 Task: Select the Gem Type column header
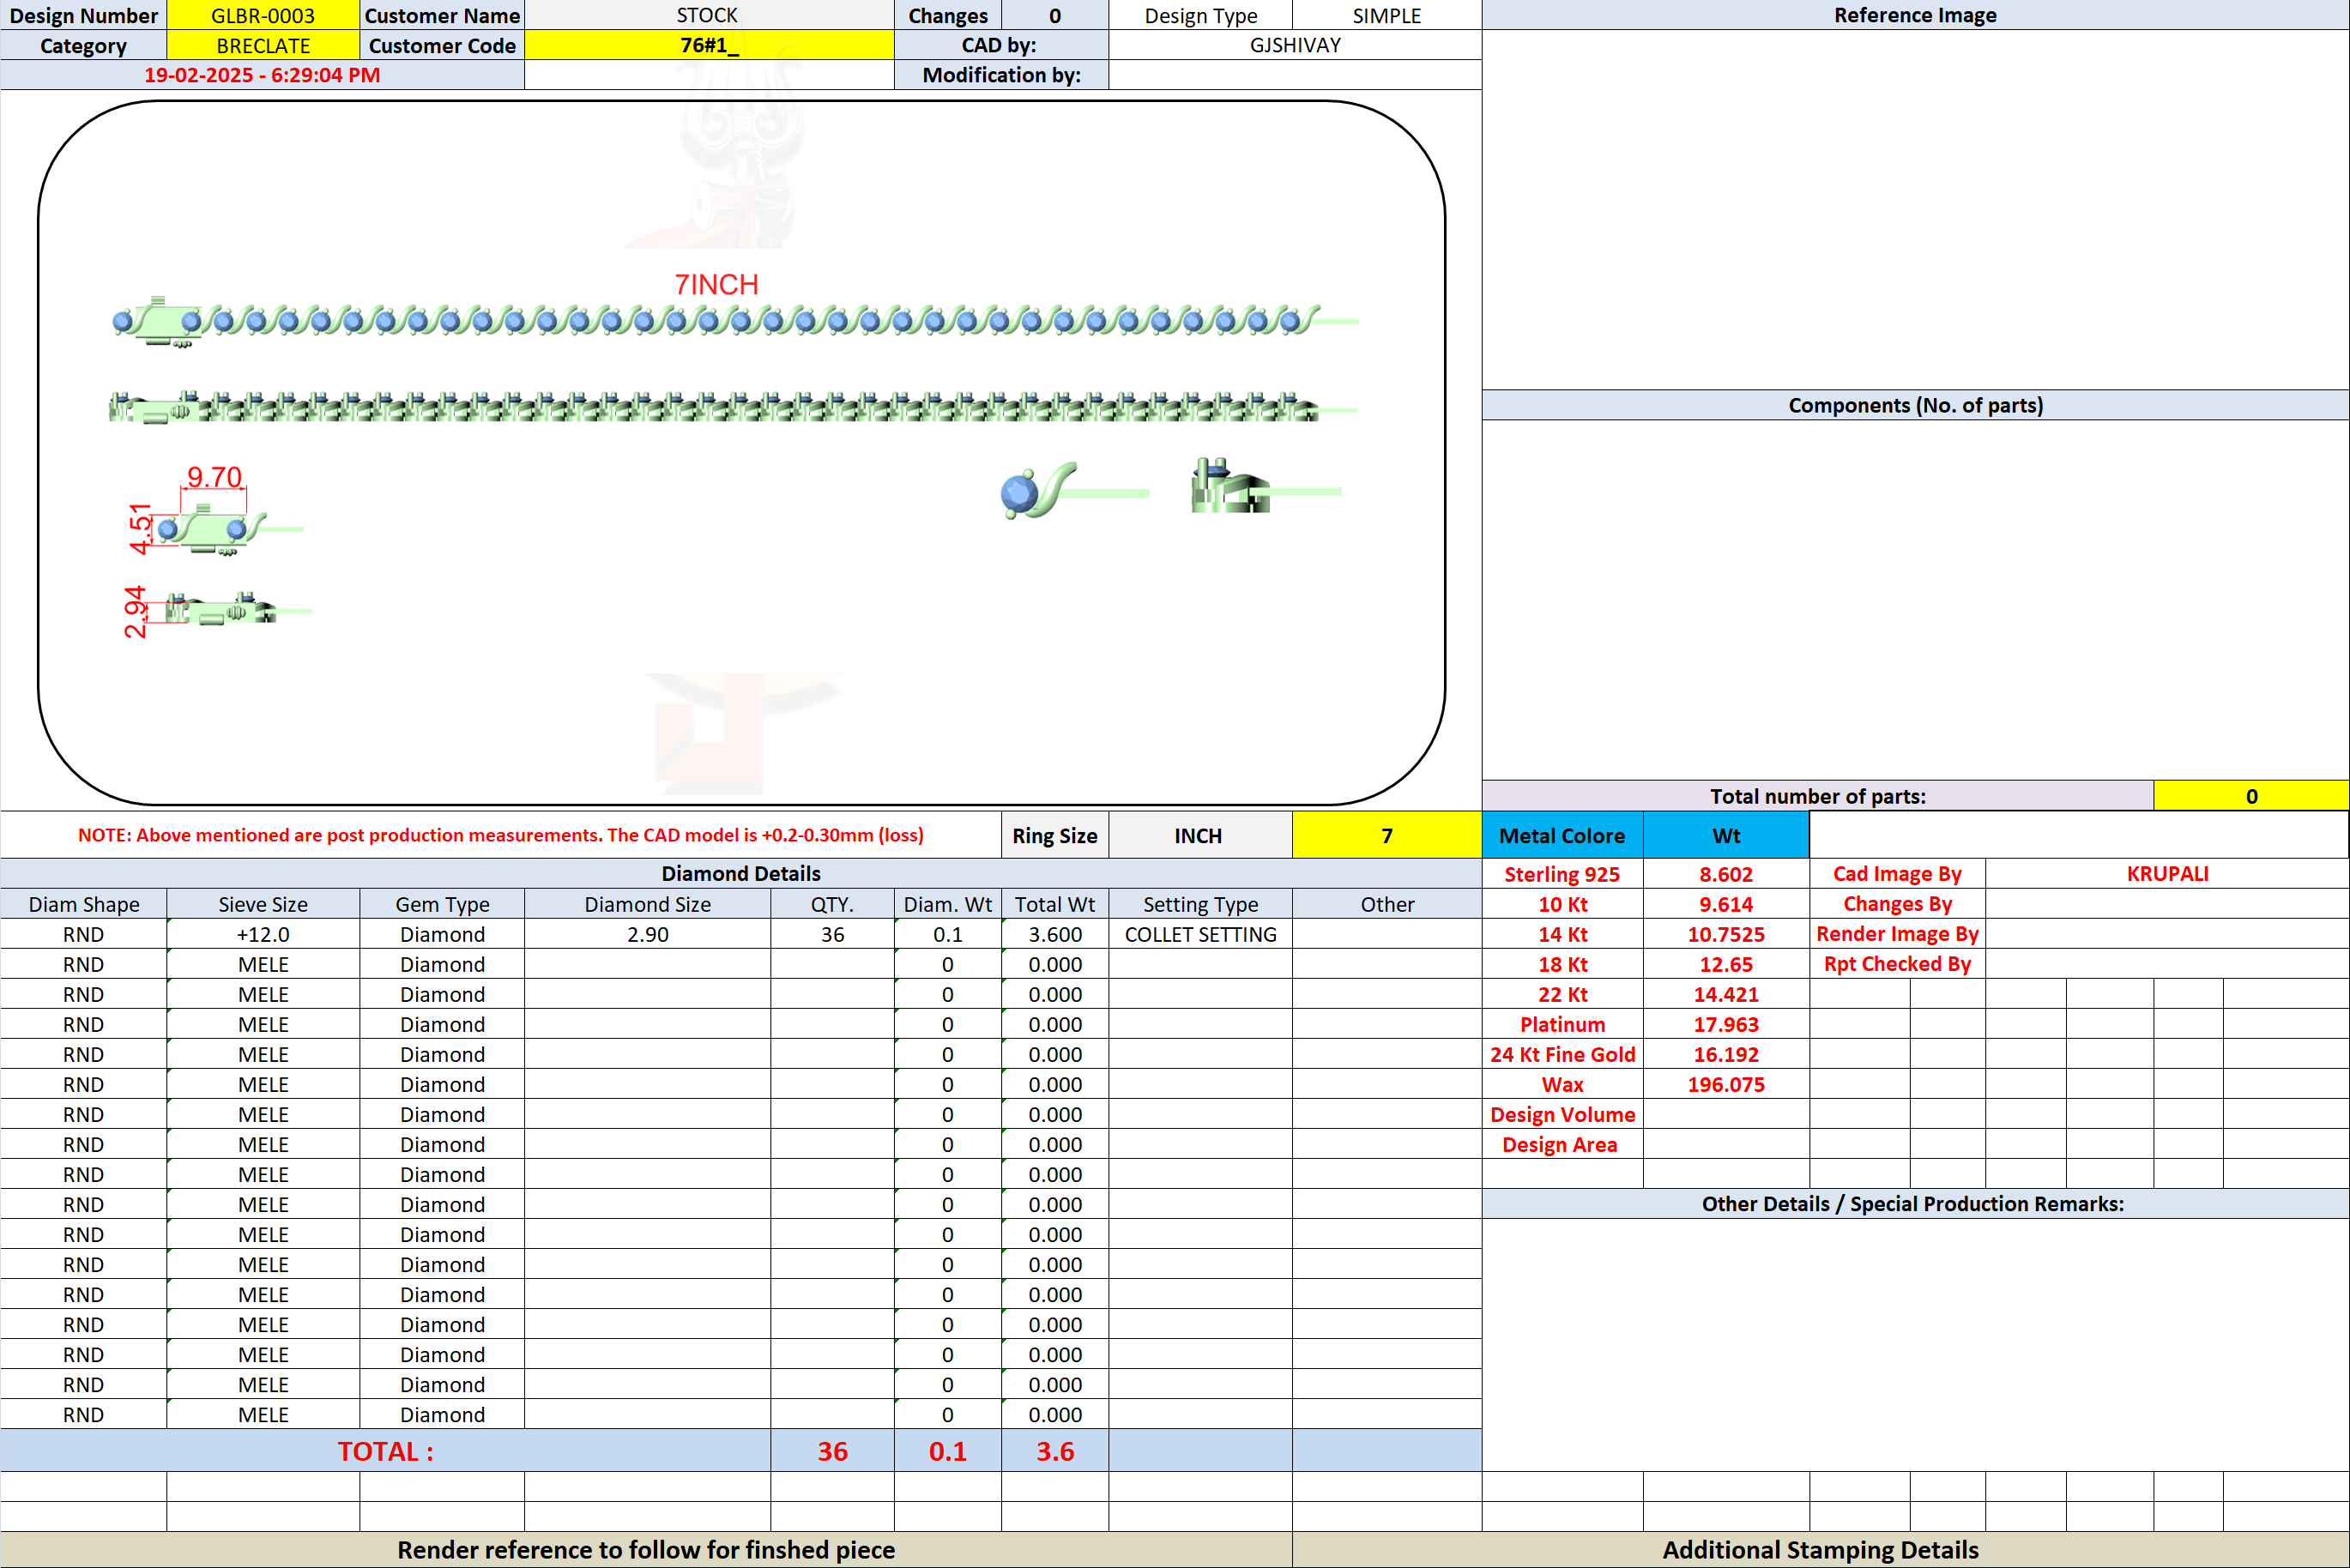click(442, 904)
